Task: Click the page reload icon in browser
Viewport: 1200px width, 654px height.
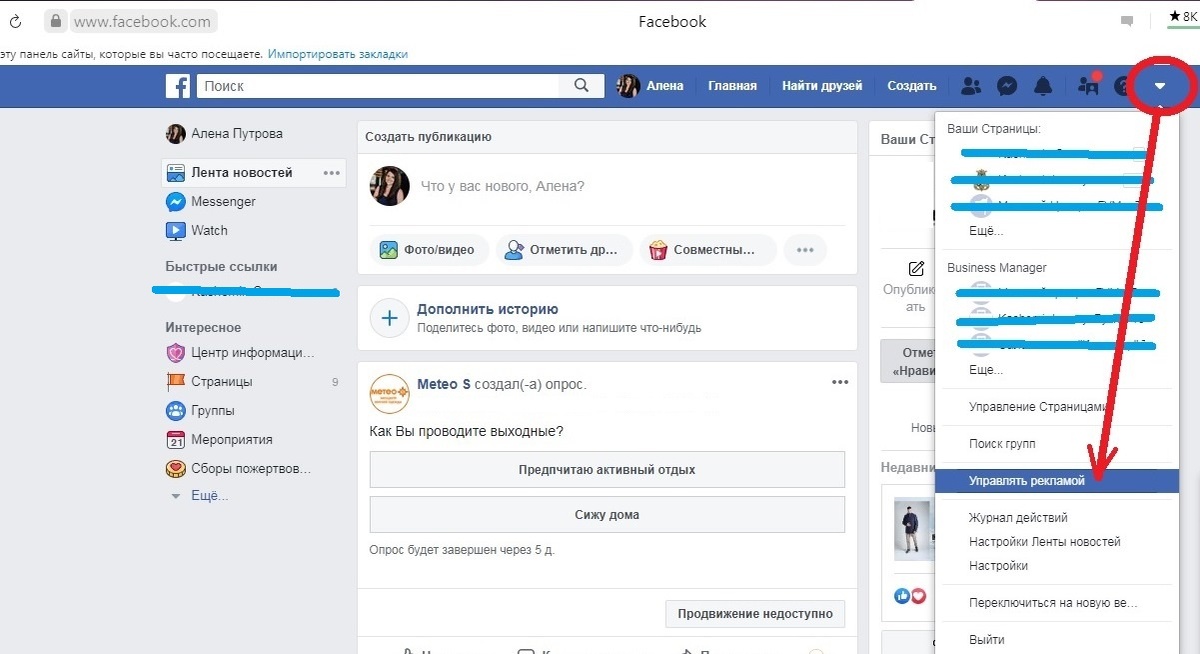Action: [x=15, y=20]
